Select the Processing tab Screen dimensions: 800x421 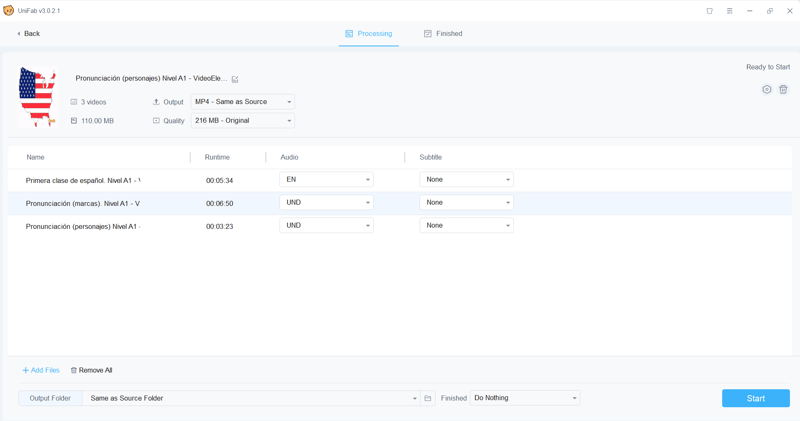[368, 34]
